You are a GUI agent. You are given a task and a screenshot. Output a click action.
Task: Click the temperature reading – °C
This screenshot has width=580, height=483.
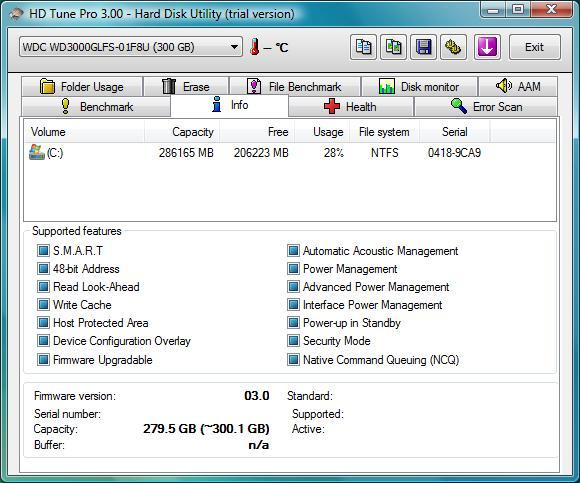click(276, 48)
